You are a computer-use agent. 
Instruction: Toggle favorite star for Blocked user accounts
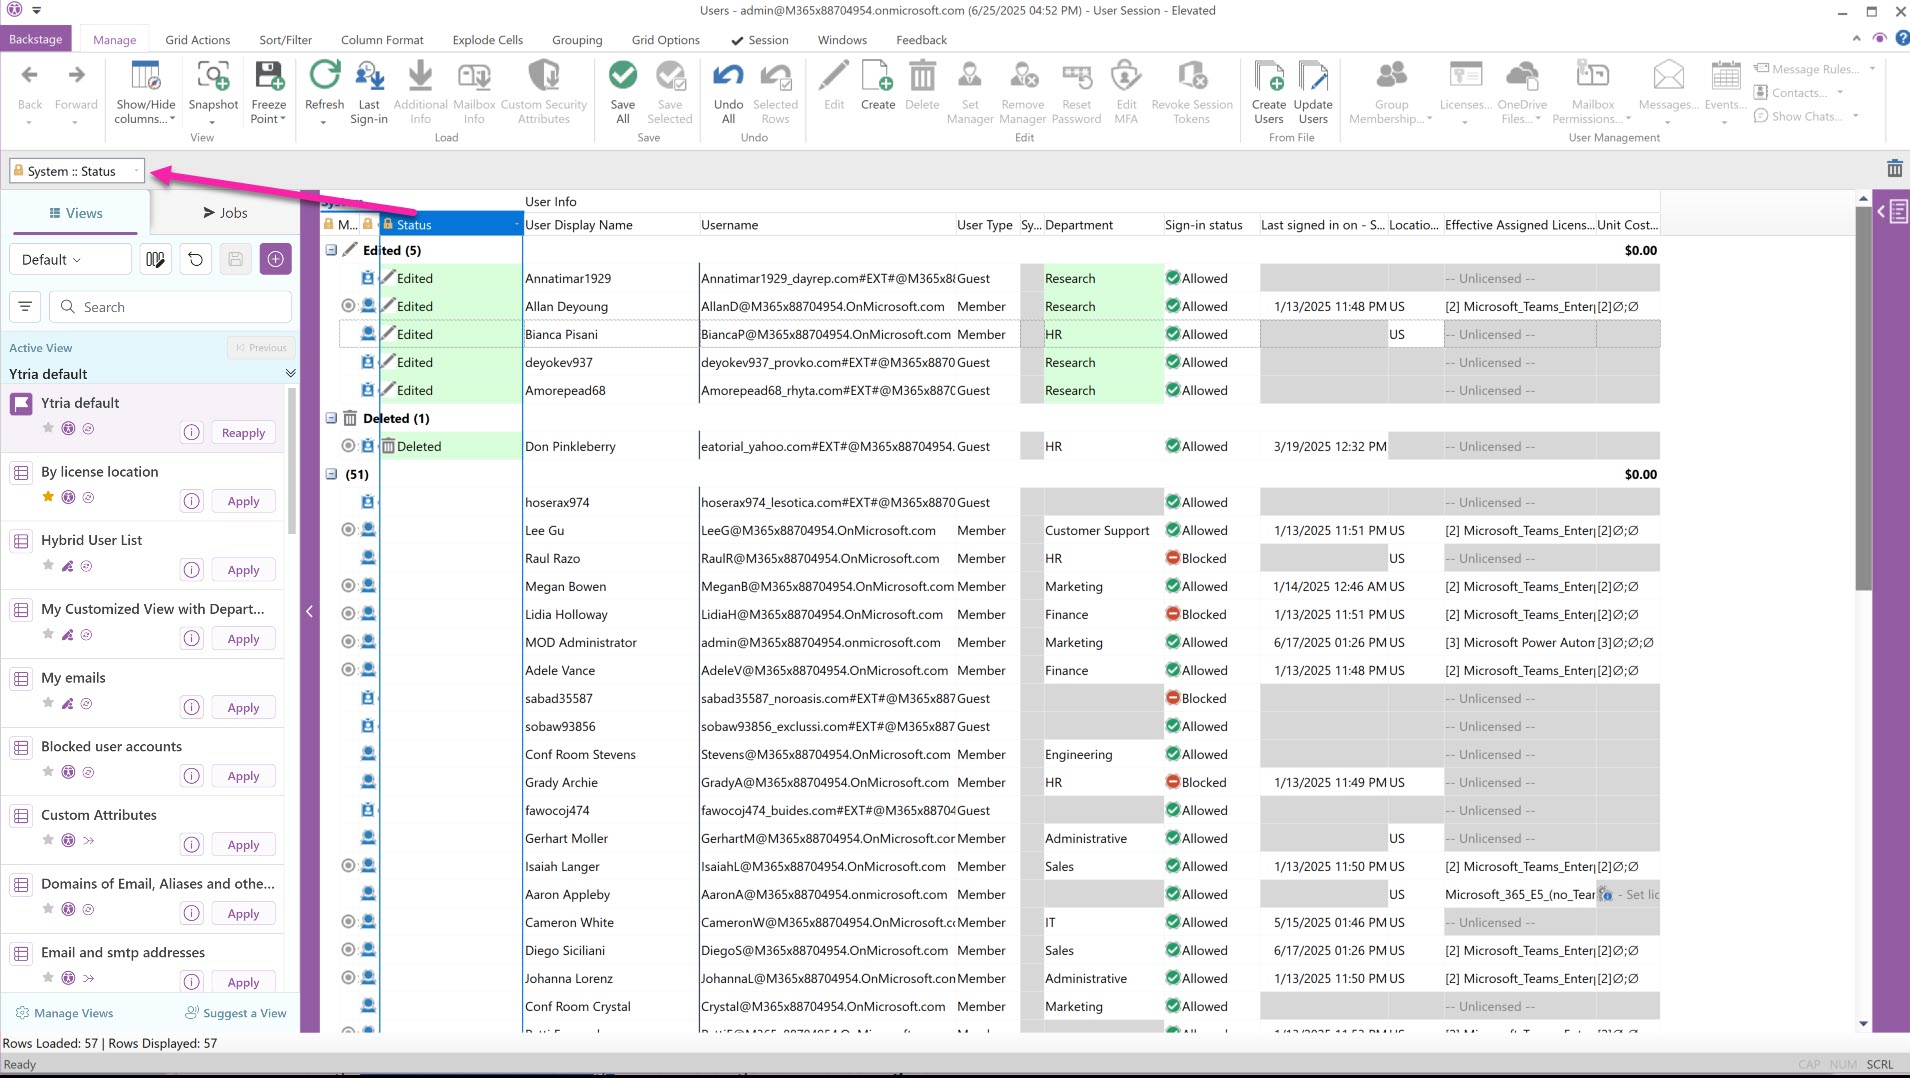[x=48, y=772]
